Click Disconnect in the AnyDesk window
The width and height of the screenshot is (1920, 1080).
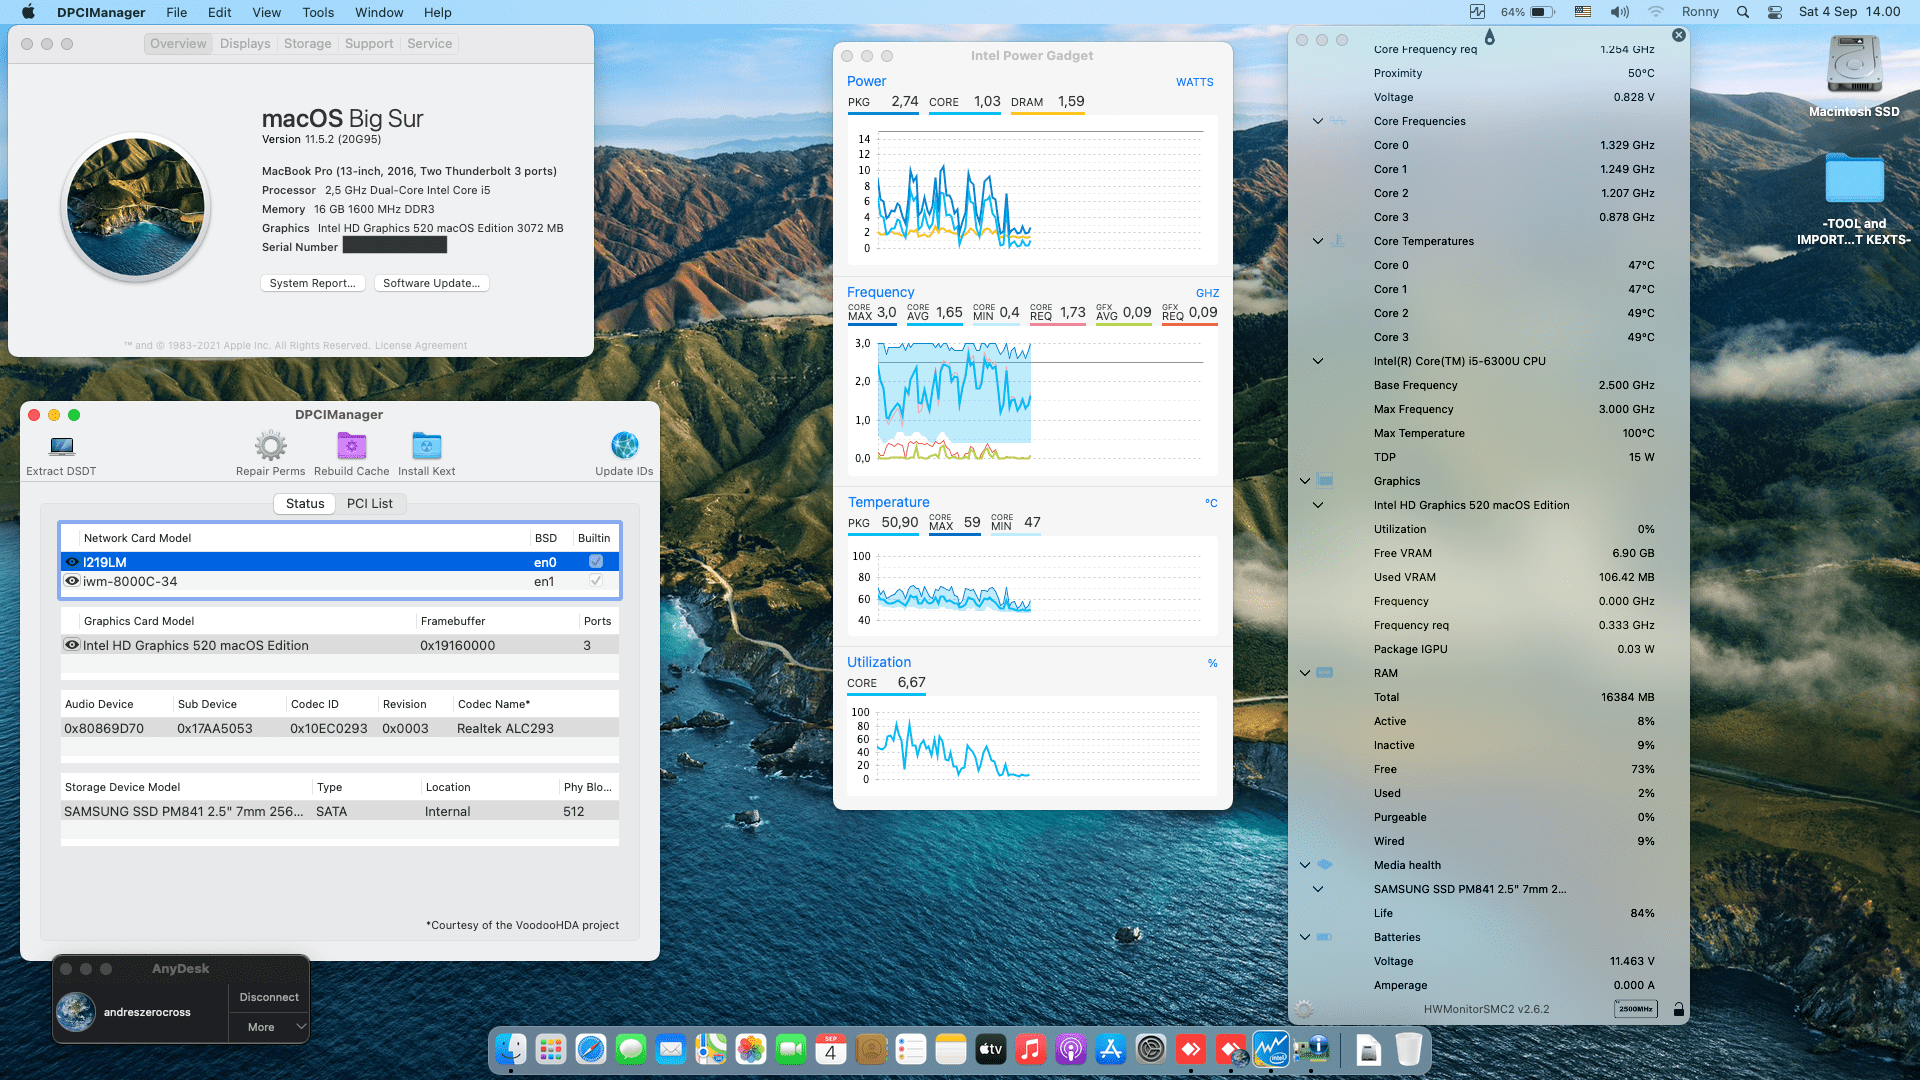pos(269,997)
